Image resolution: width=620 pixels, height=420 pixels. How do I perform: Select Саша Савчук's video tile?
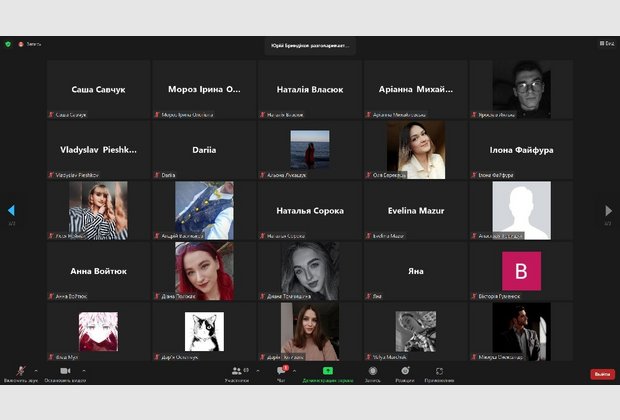98,90
